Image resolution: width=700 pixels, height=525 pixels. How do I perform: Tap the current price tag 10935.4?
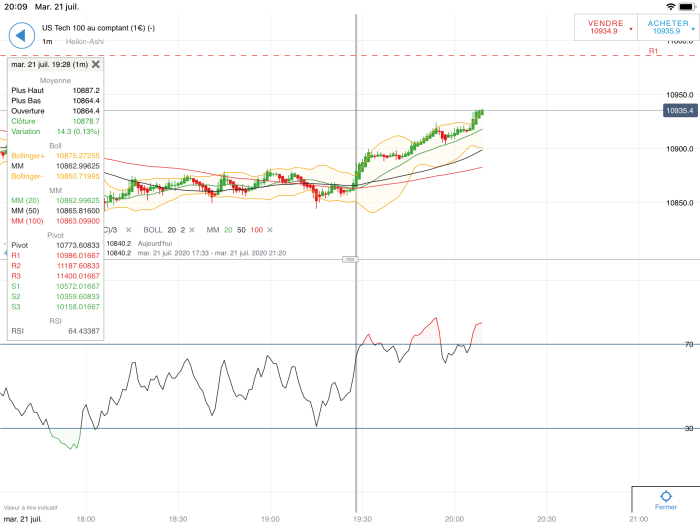(680, 111)
